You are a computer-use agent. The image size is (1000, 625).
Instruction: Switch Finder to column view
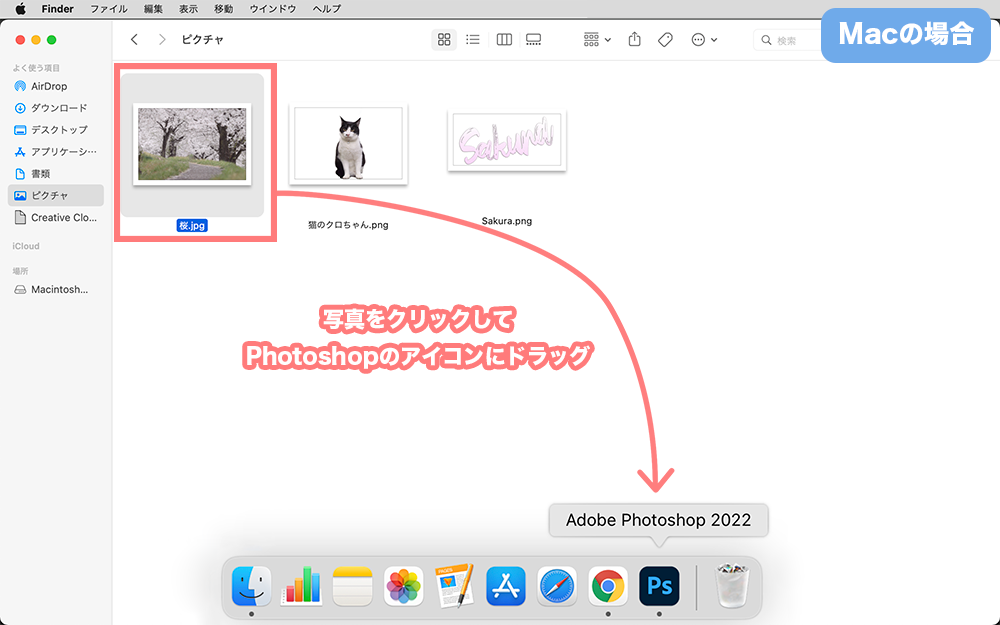click(x=504, y=40)
